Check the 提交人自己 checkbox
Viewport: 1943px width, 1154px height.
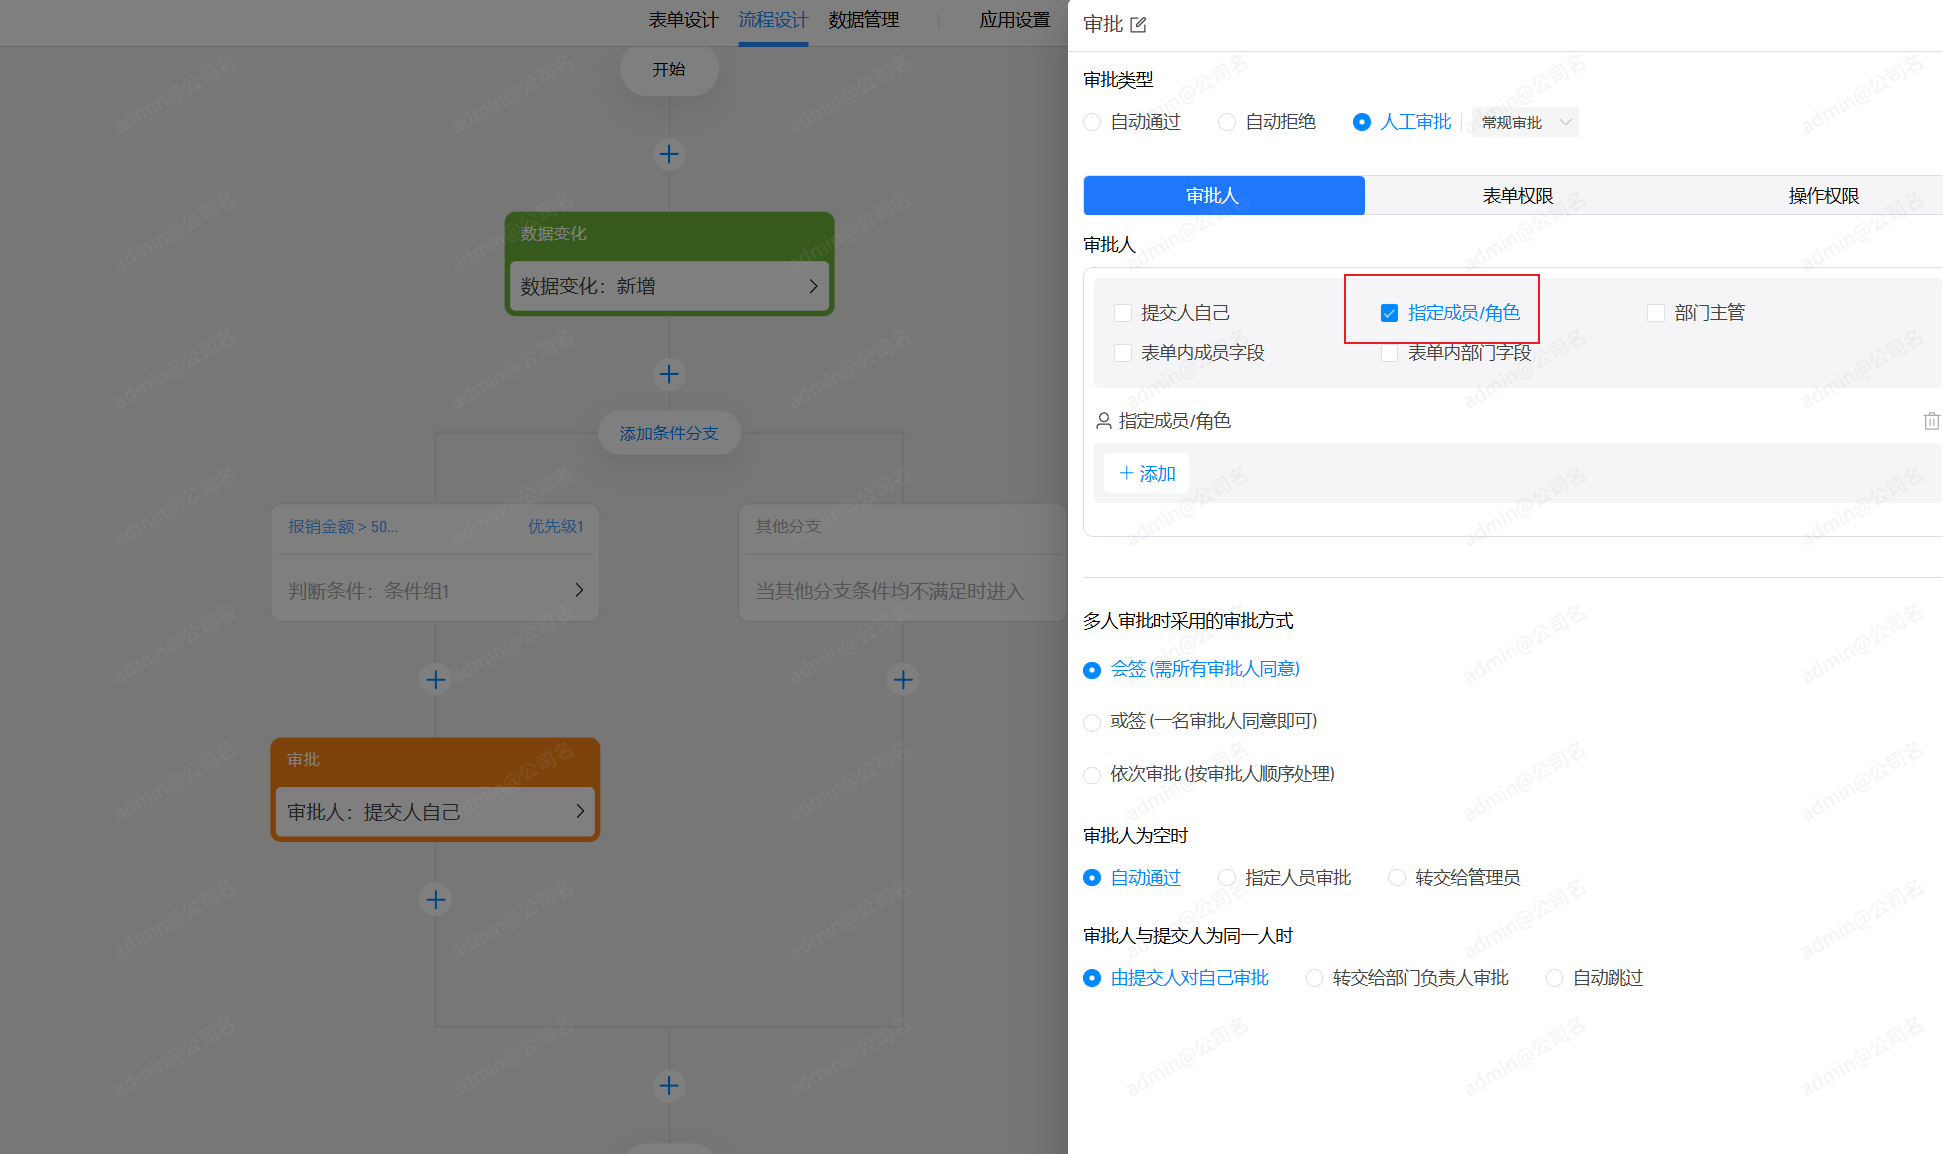coord(1123,313)
